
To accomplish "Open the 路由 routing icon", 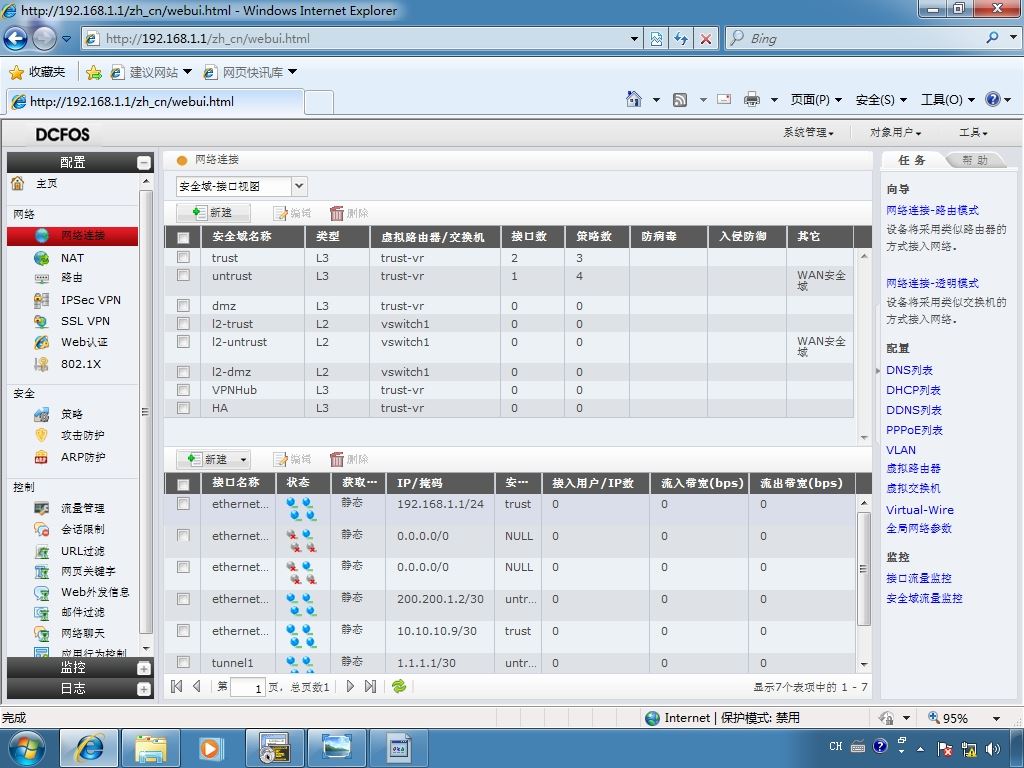I will (x=42, y=278).
